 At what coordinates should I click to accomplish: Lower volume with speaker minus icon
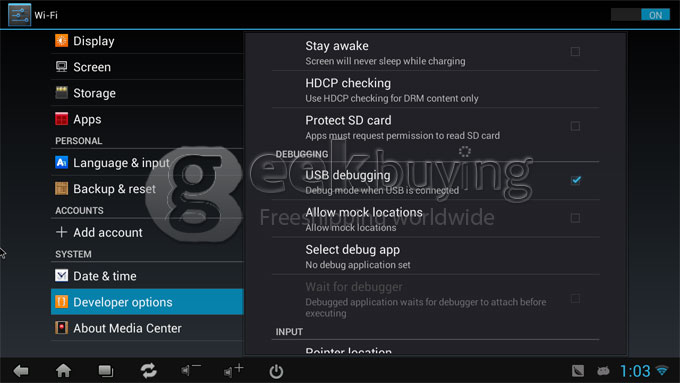point(190,370)
